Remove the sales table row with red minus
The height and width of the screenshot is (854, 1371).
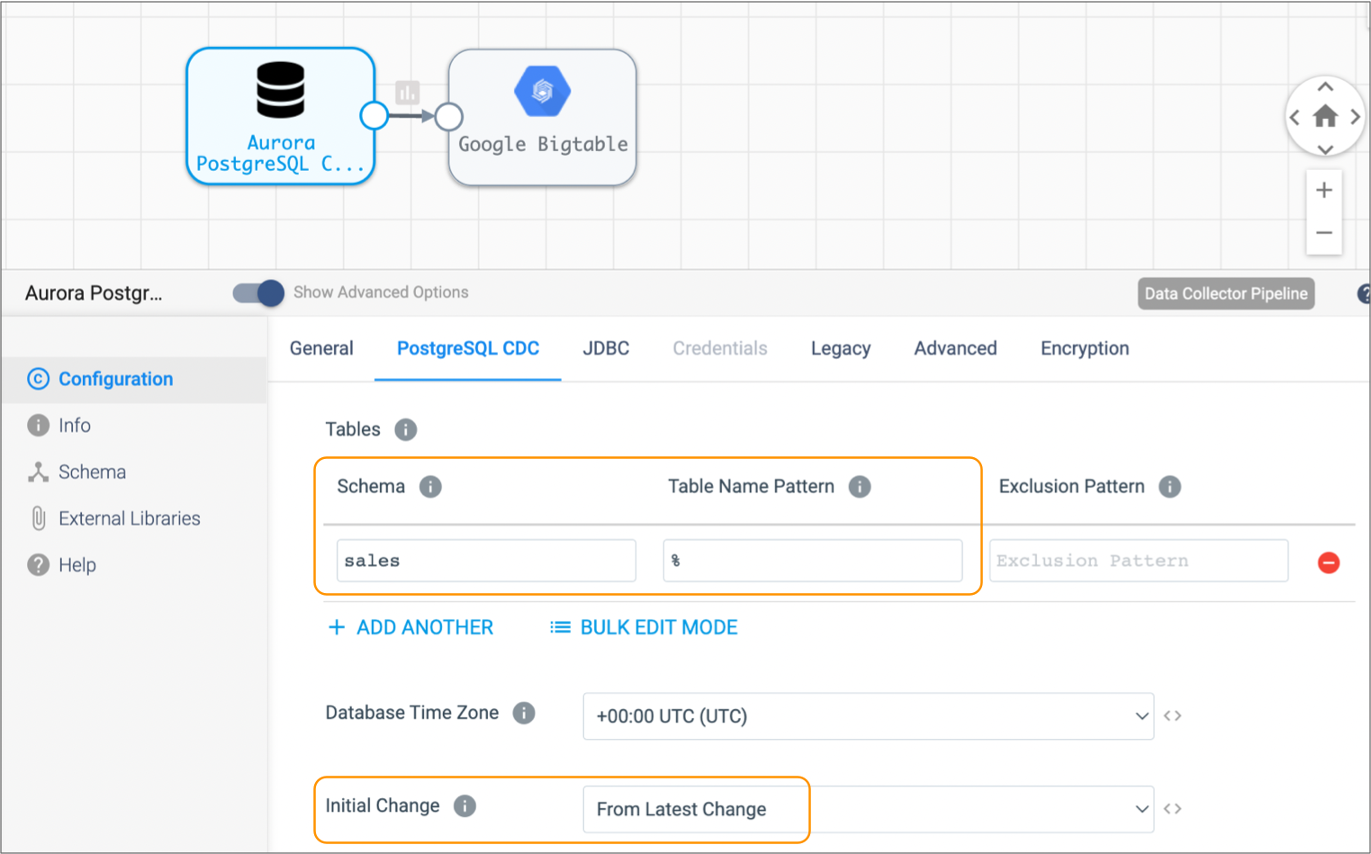click(x=1328, y=562)
